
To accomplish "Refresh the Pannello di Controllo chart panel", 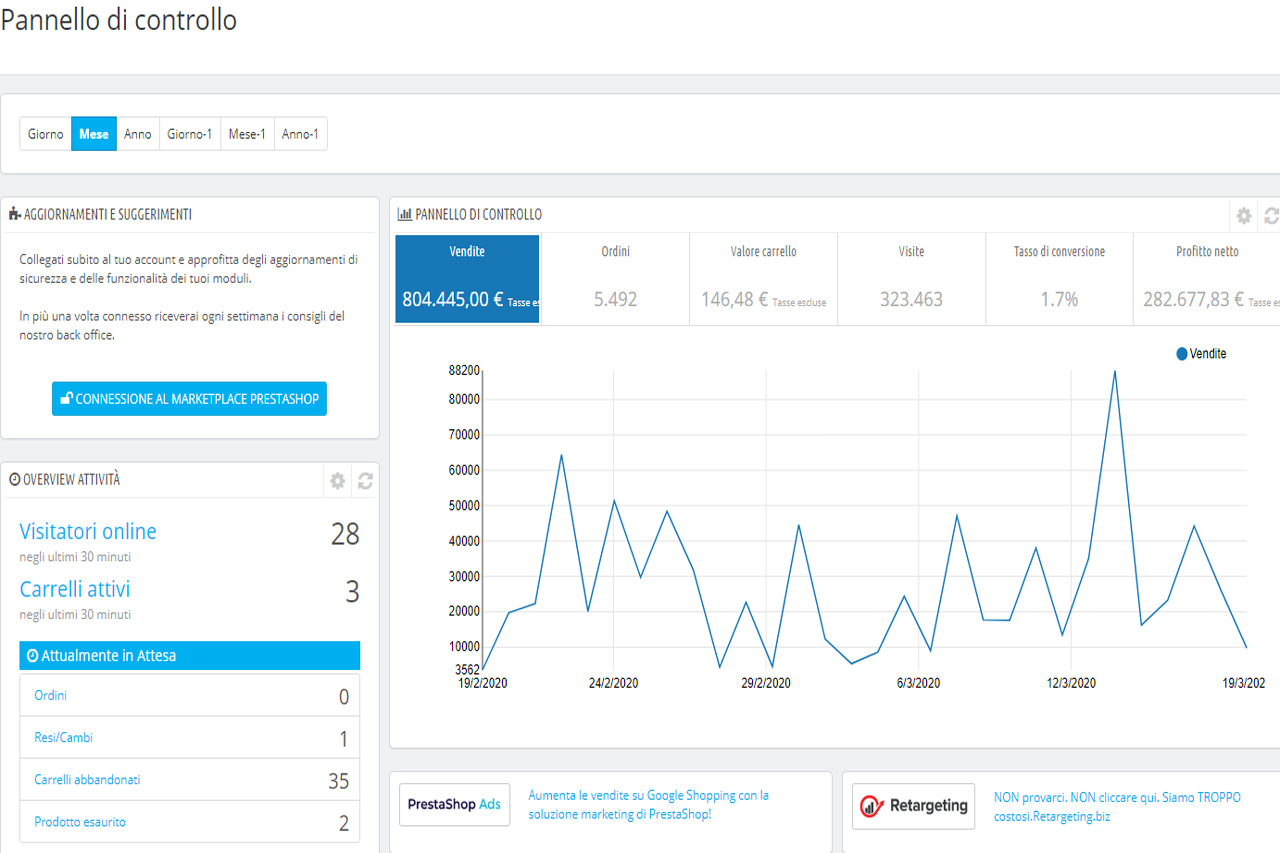I will pos(1272,216).
